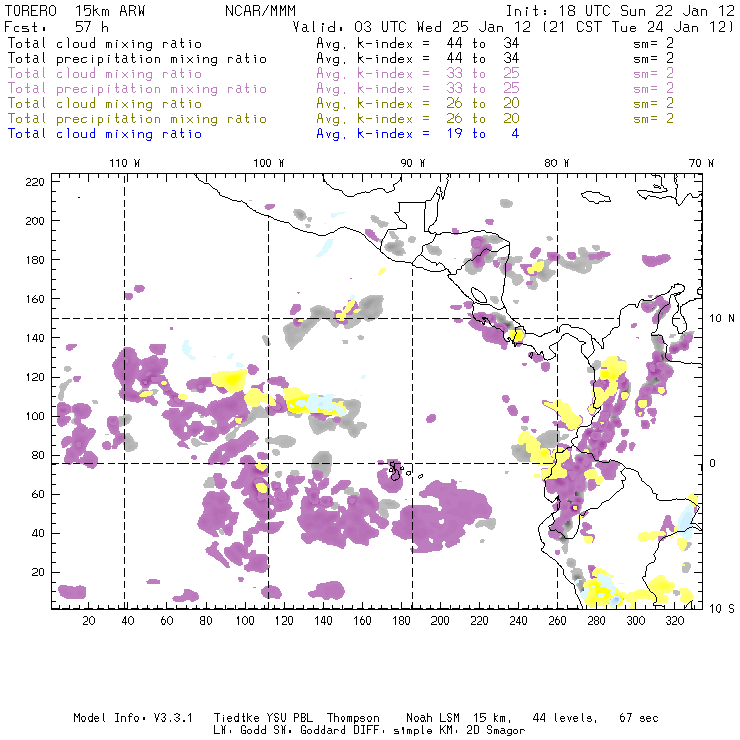Select the "Fcst: 57 h" forecast hour text

pos(56,27)
